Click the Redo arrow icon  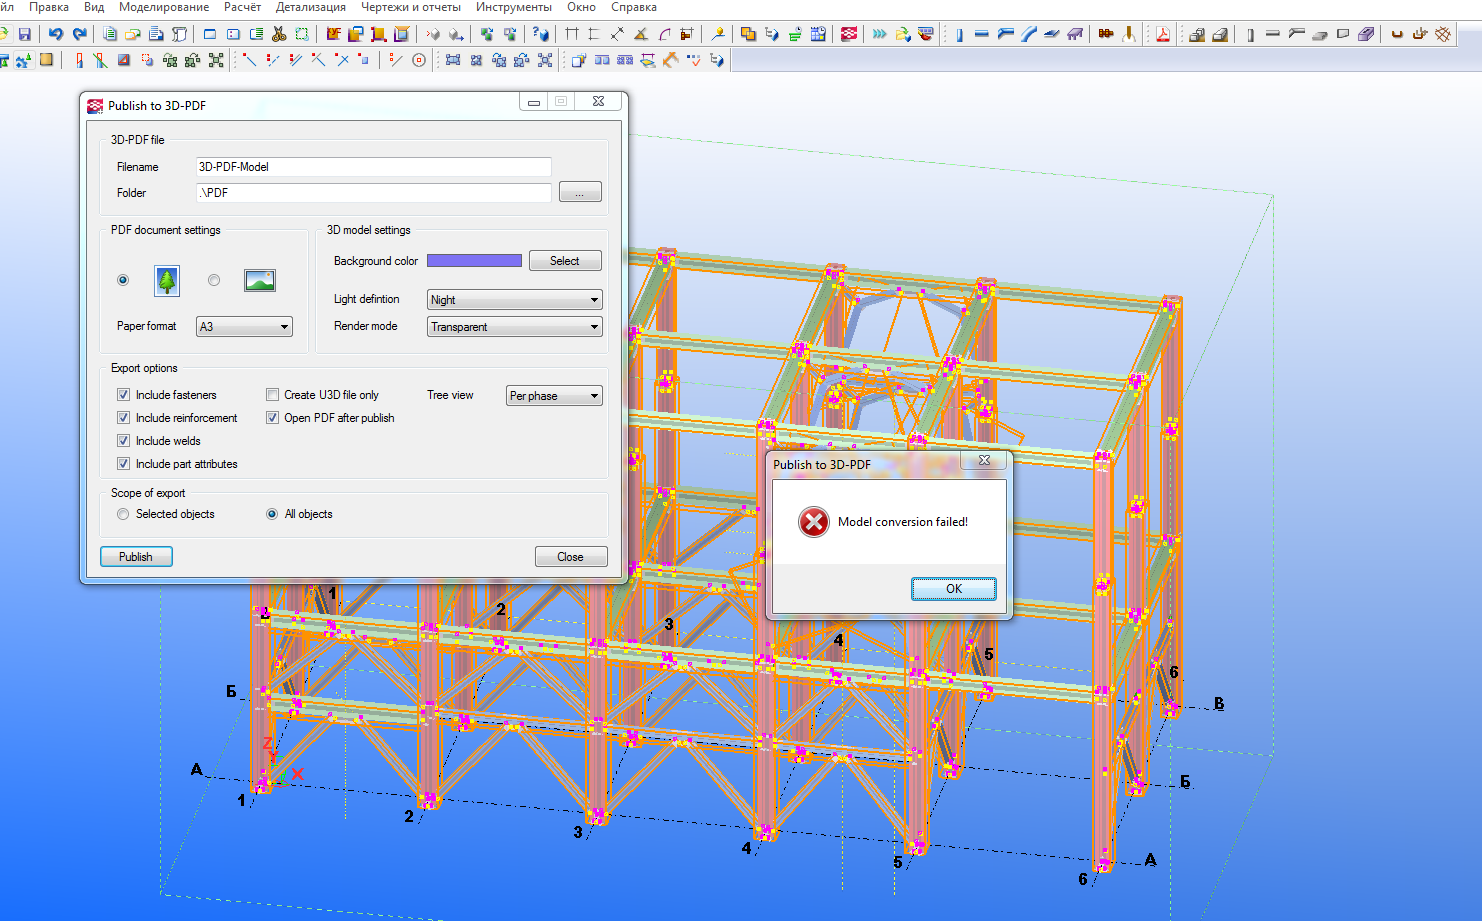pyautogui.click(x=80, y=34)
